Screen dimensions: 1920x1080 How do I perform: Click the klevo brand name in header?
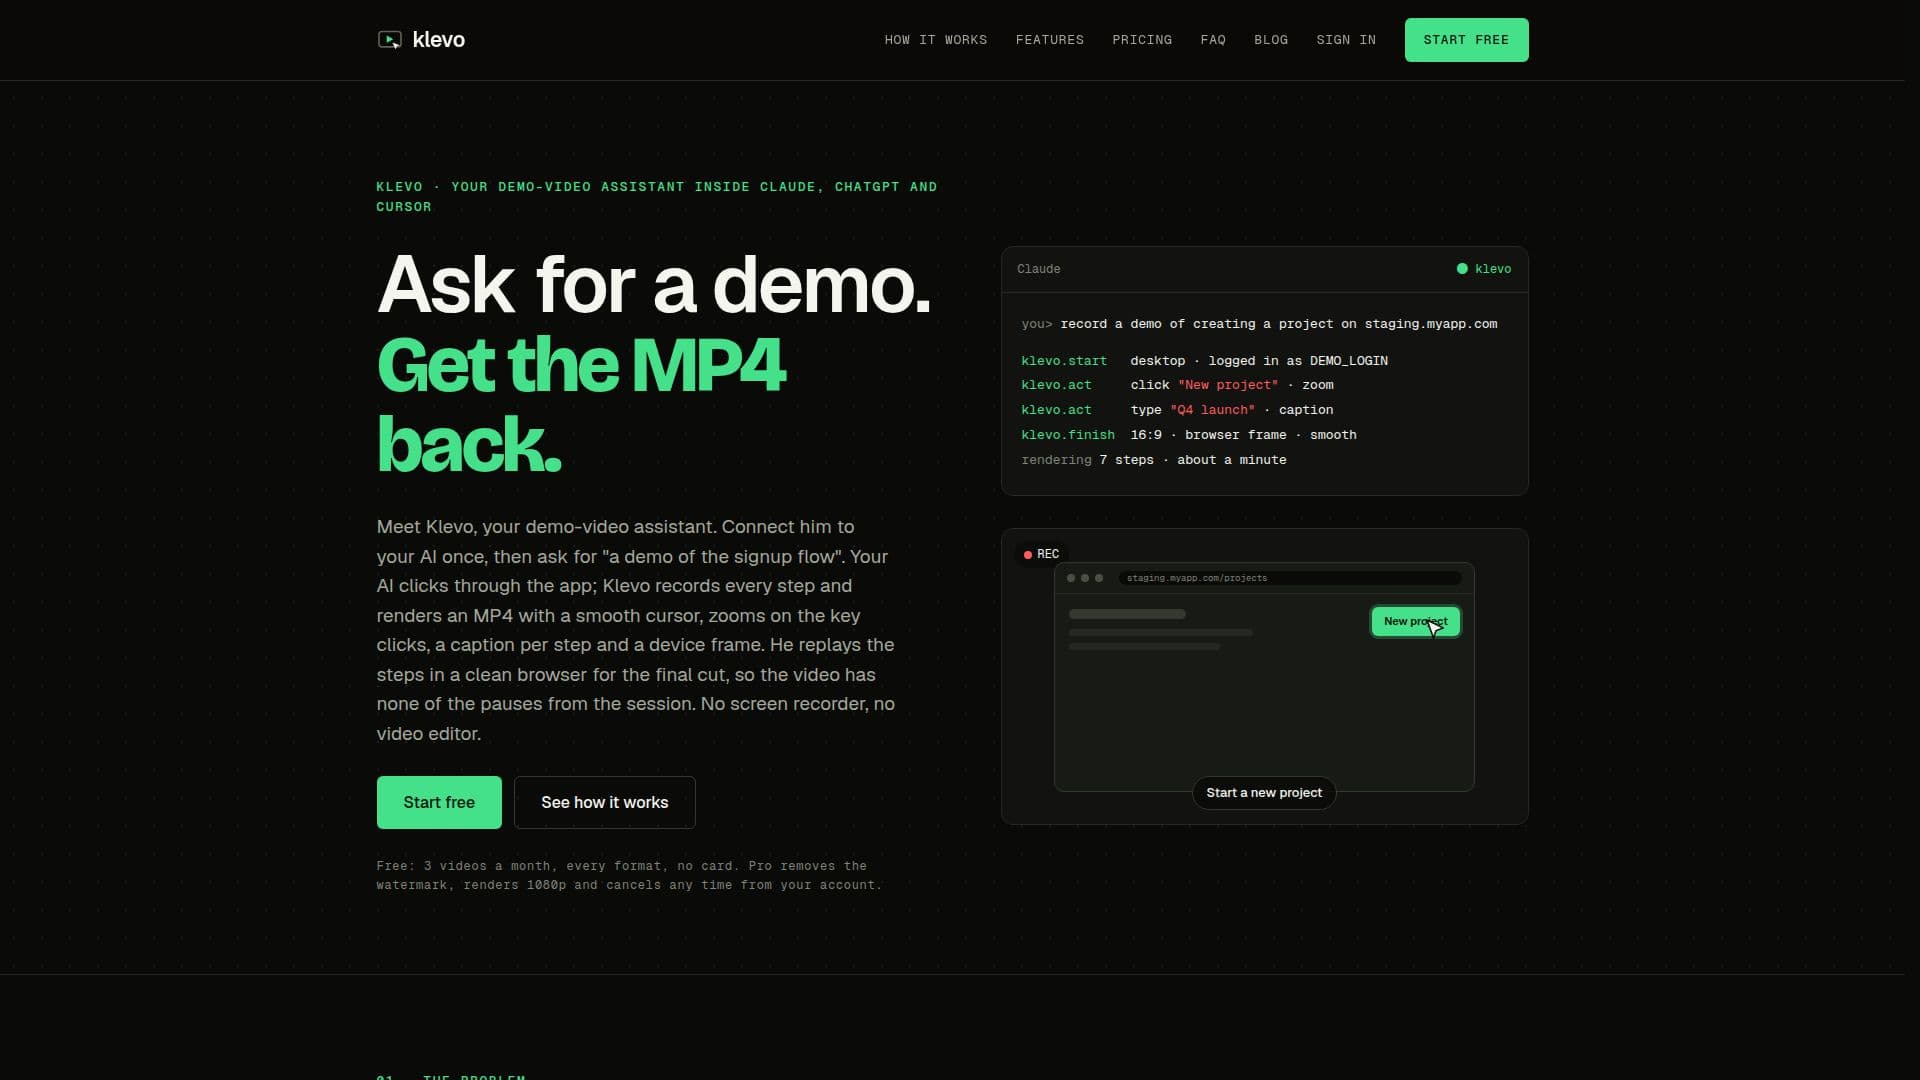click(x=438, y=40)
